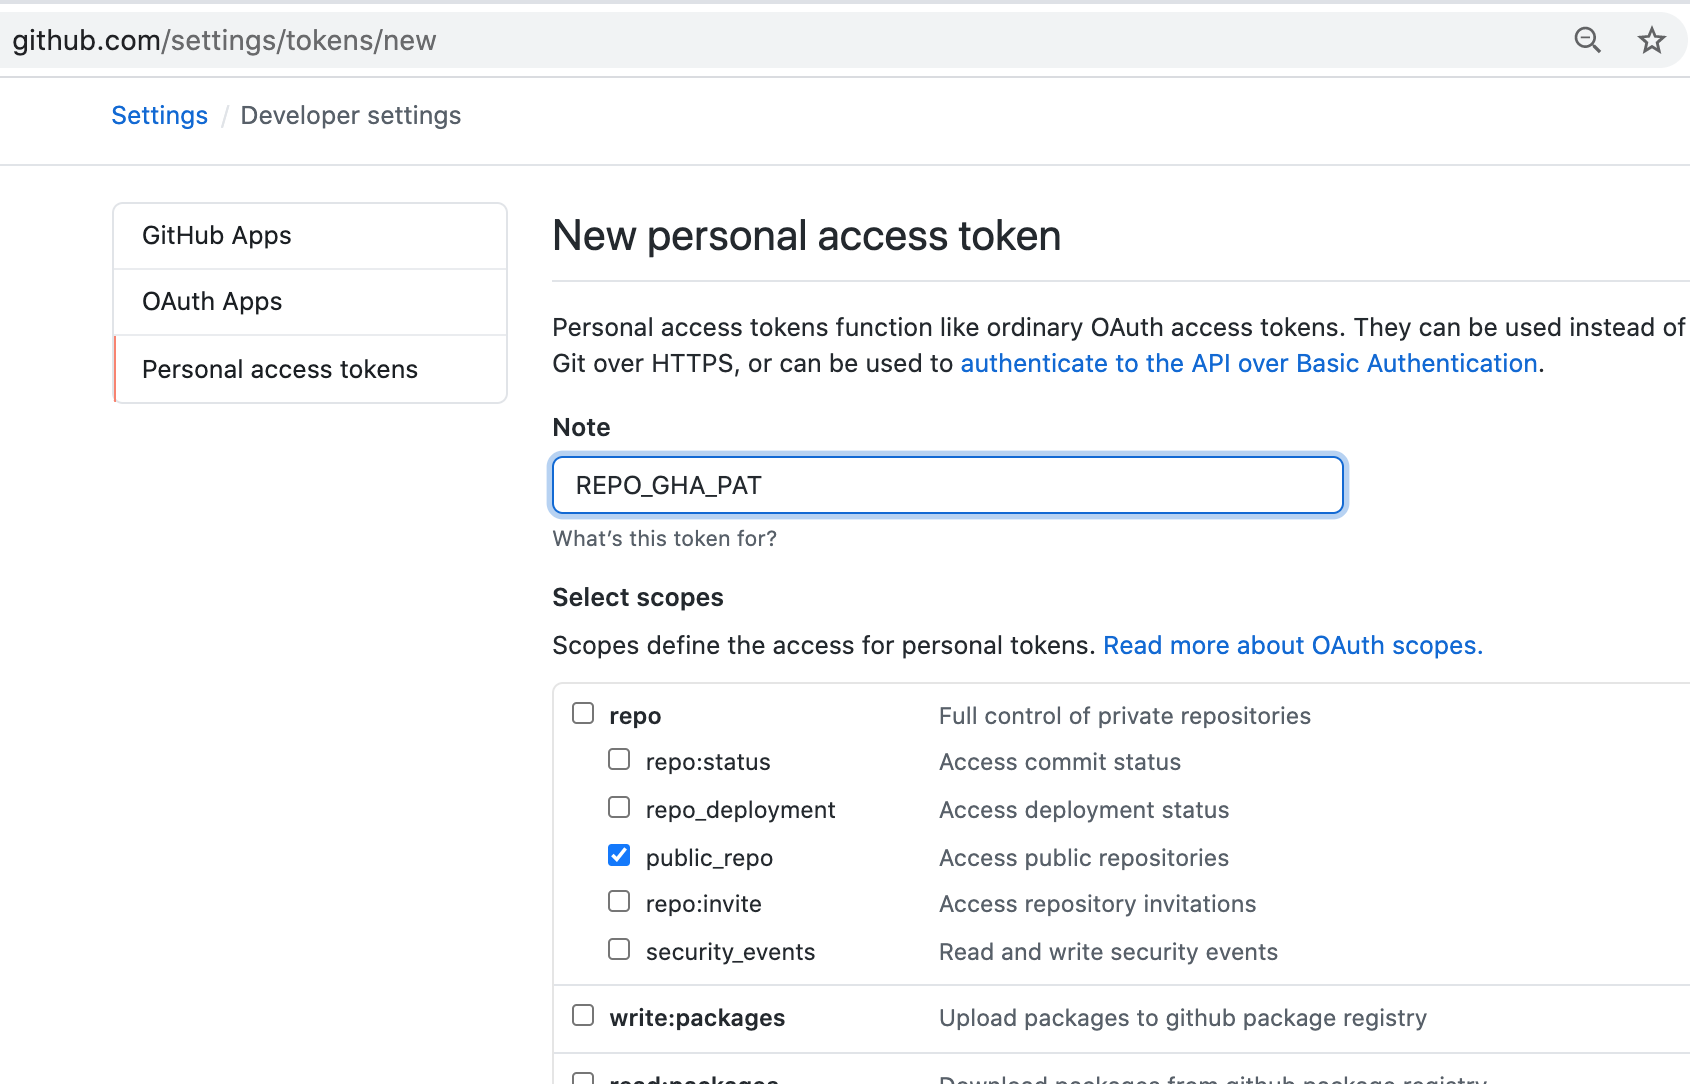Check the repo:status scope
Image resolution: width=1690 pixels, height=1084 pixels.
point(619,760)
